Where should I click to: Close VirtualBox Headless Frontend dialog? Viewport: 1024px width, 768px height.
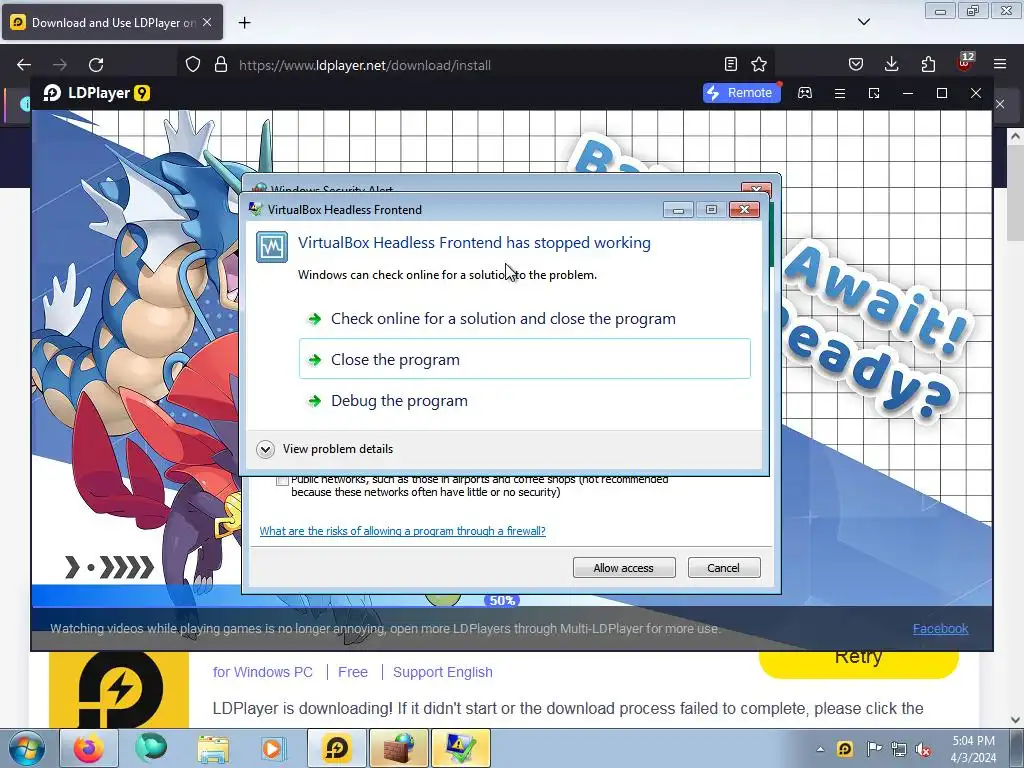click(x=744, y=210)
